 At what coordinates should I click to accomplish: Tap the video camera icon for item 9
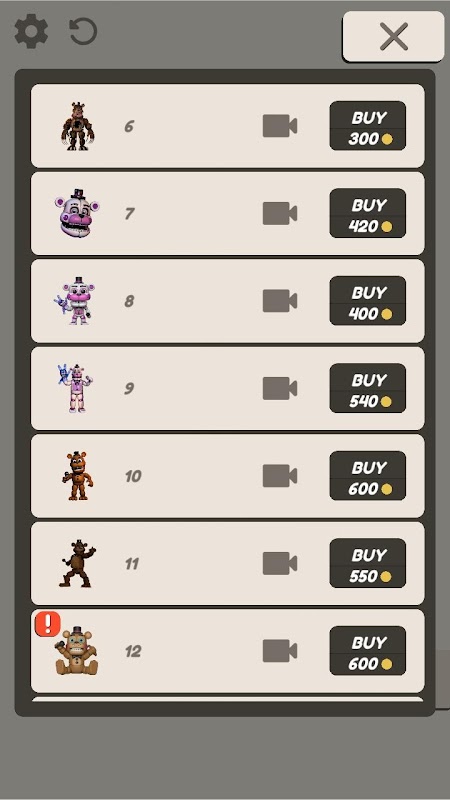pyautogui.click(x=280, y=388)
